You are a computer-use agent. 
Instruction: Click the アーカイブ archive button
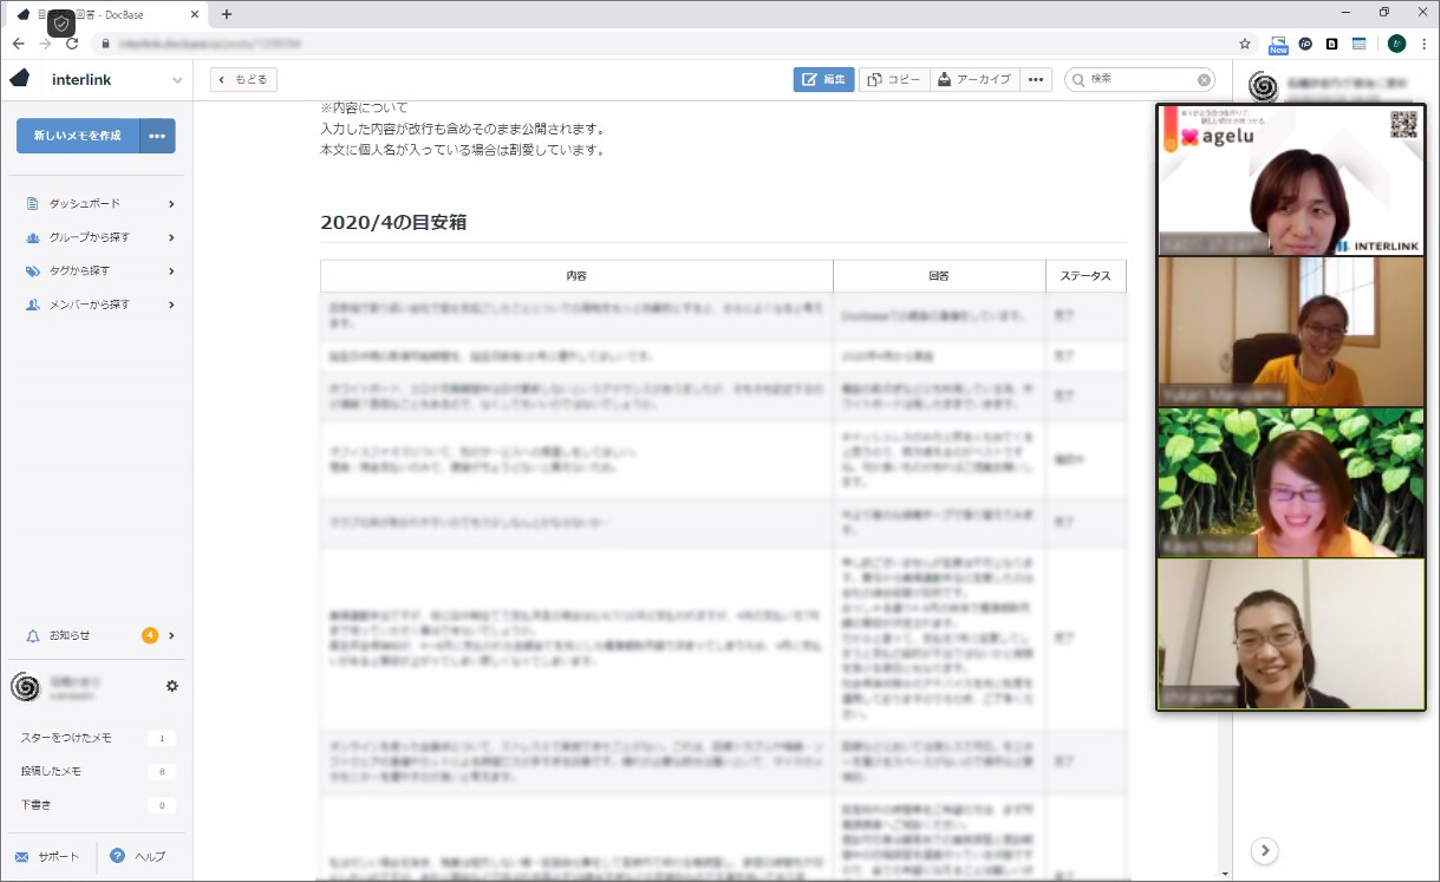[974, 80]
